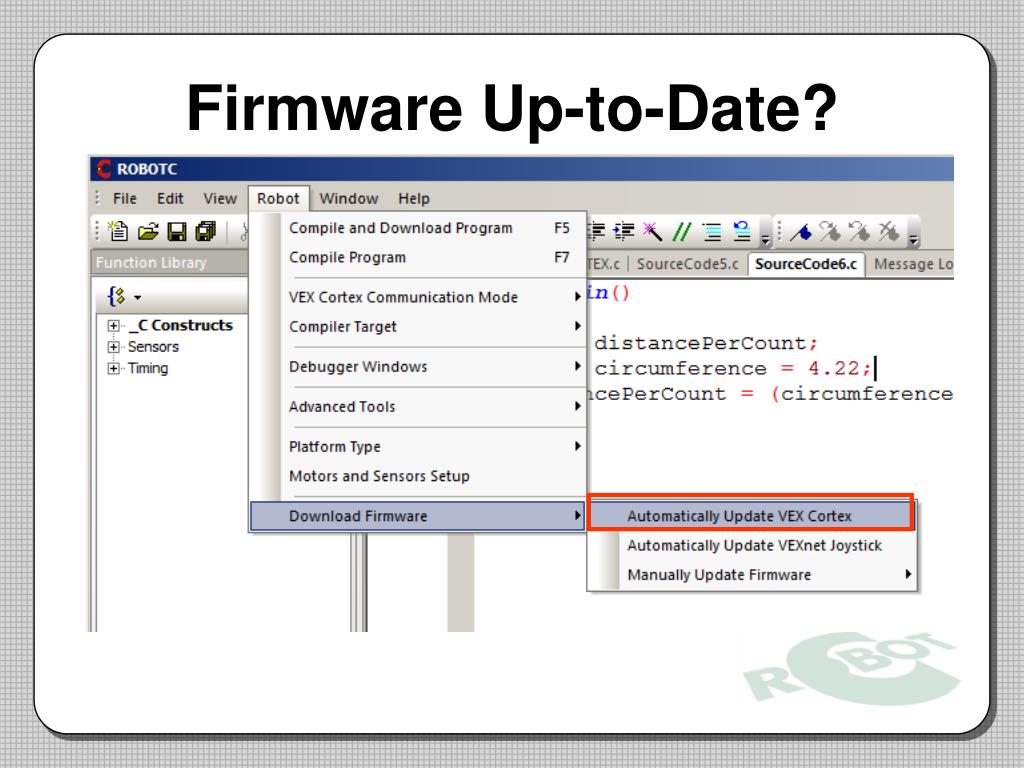Viewport: 1024px width, 768px height.
Task: Click the value 4.22 in code
Action: click(834, 369)
